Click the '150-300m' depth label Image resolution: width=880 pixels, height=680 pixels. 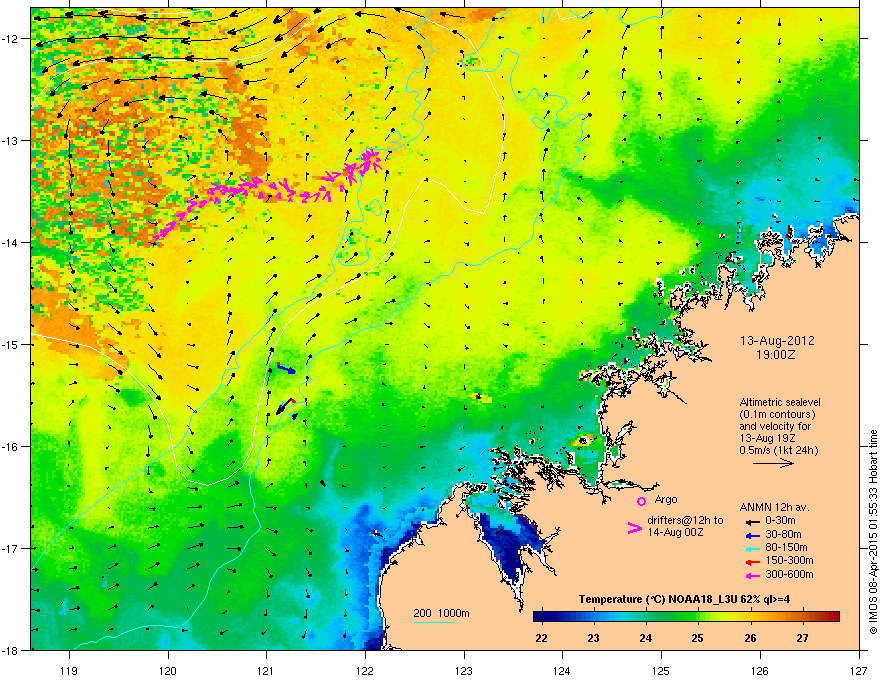click(x=789, y=560)
